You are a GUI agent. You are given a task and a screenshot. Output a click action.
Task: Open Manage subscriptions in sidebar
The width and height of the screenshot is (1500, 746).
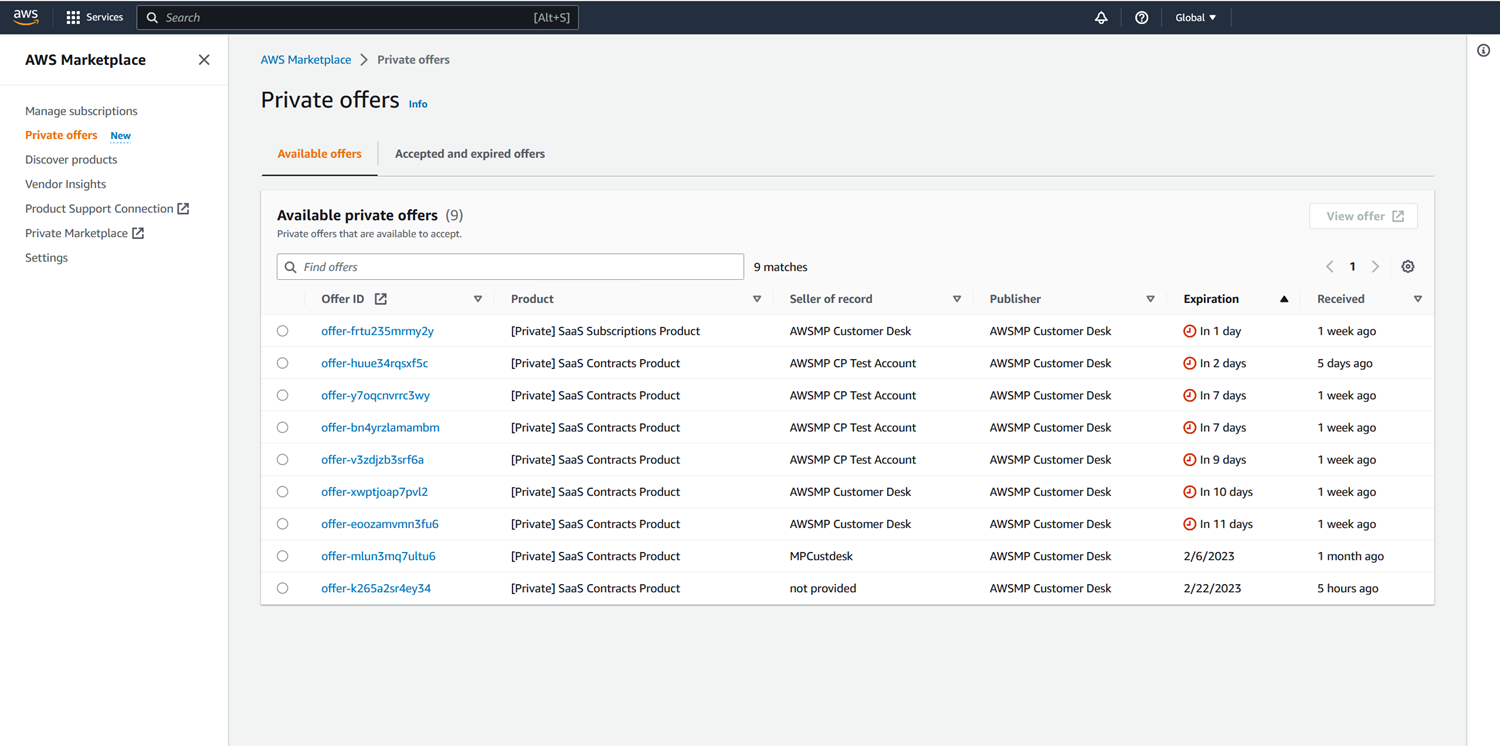coord(81,111)
